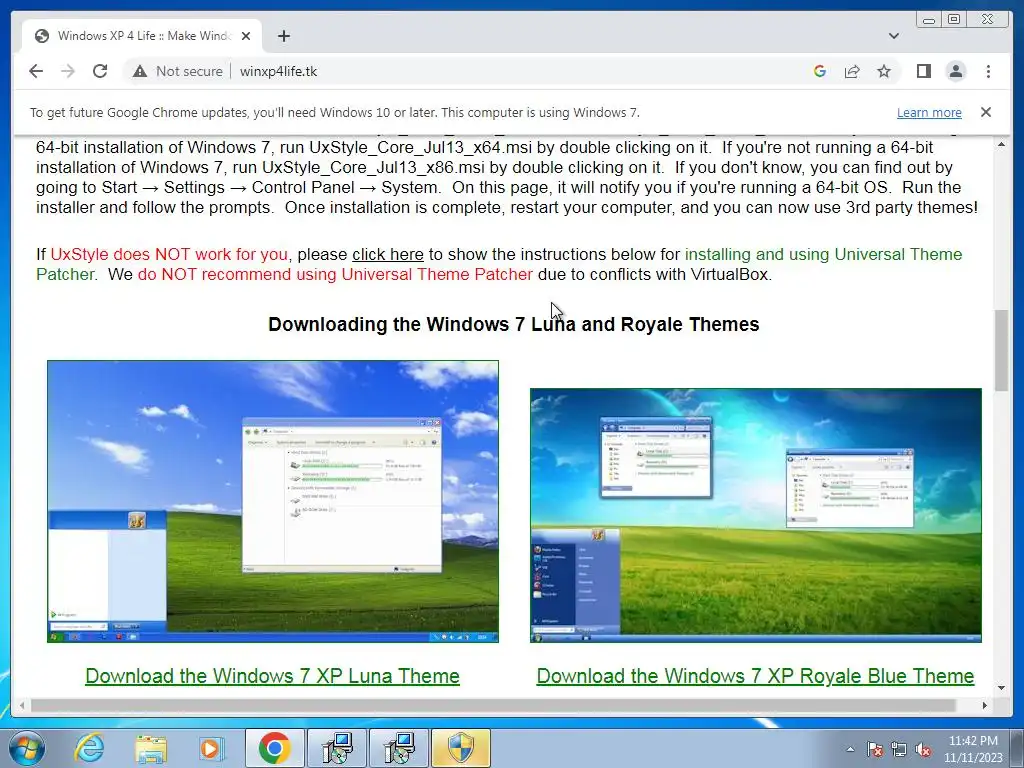
Task: Open the clock showing 11:42 PM
Action: 973,748
